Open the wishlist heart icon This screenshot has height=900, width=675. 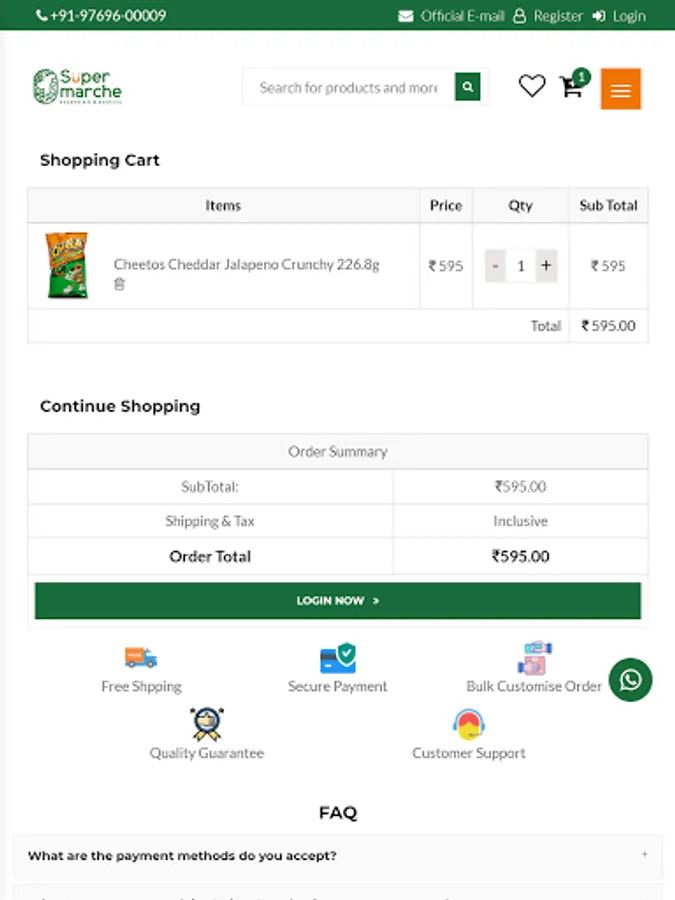532,87
